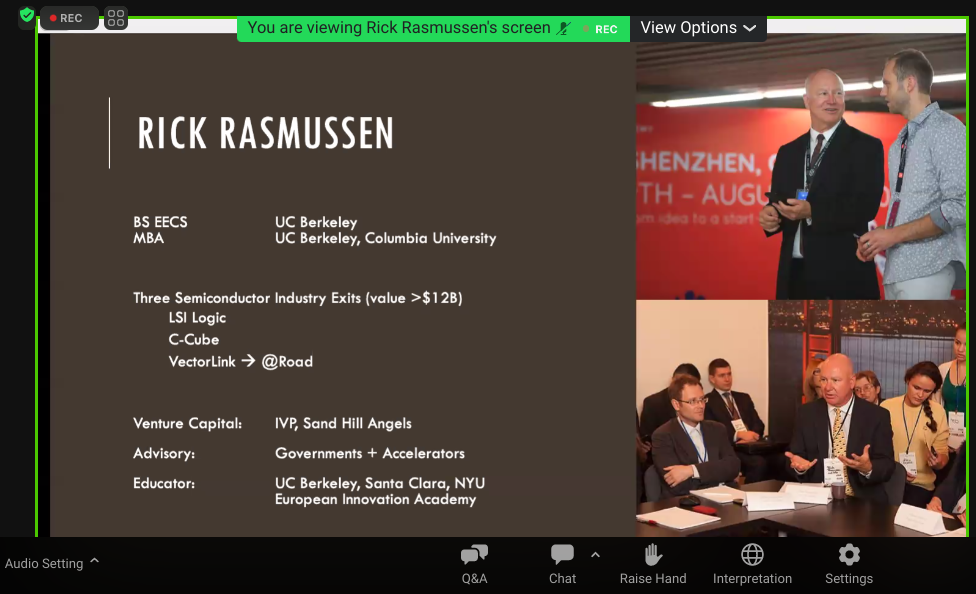The height and width of the screenshot is (594, 976).
Task: Click the grid view layout icon
Action: point(116,18)
